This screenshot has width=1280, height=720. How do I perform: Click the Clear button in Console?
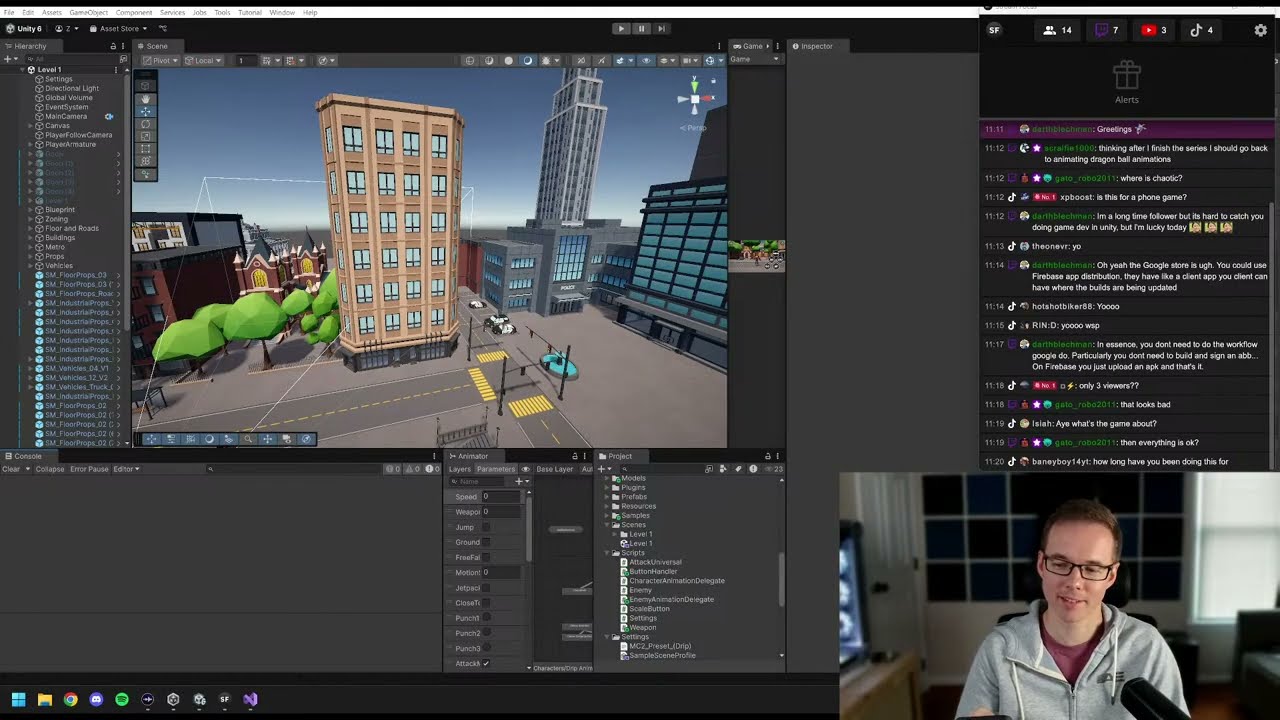click(11, 469)
